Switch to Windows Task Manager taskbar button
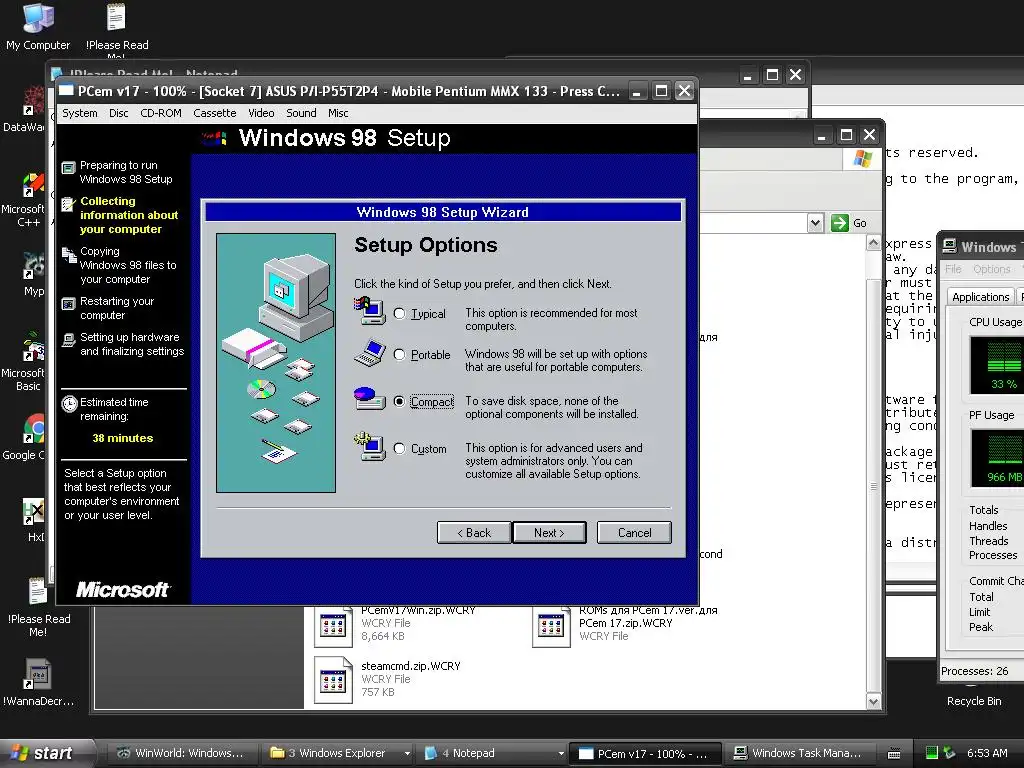This screenshot has height=768, width=1024. [x=799, y=753]
